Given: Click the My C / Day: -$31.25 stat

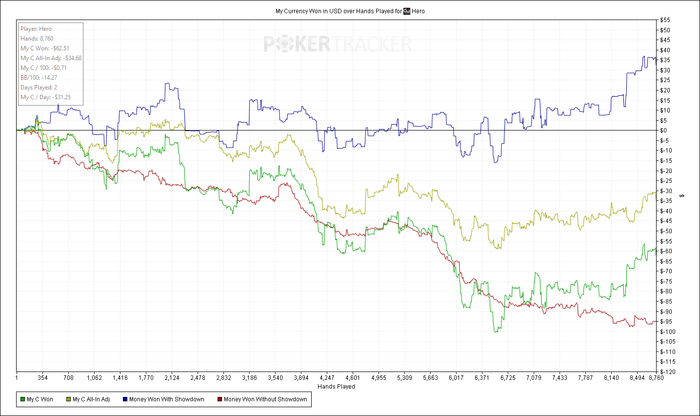Looking at the screenshot, I should [46, 97].
